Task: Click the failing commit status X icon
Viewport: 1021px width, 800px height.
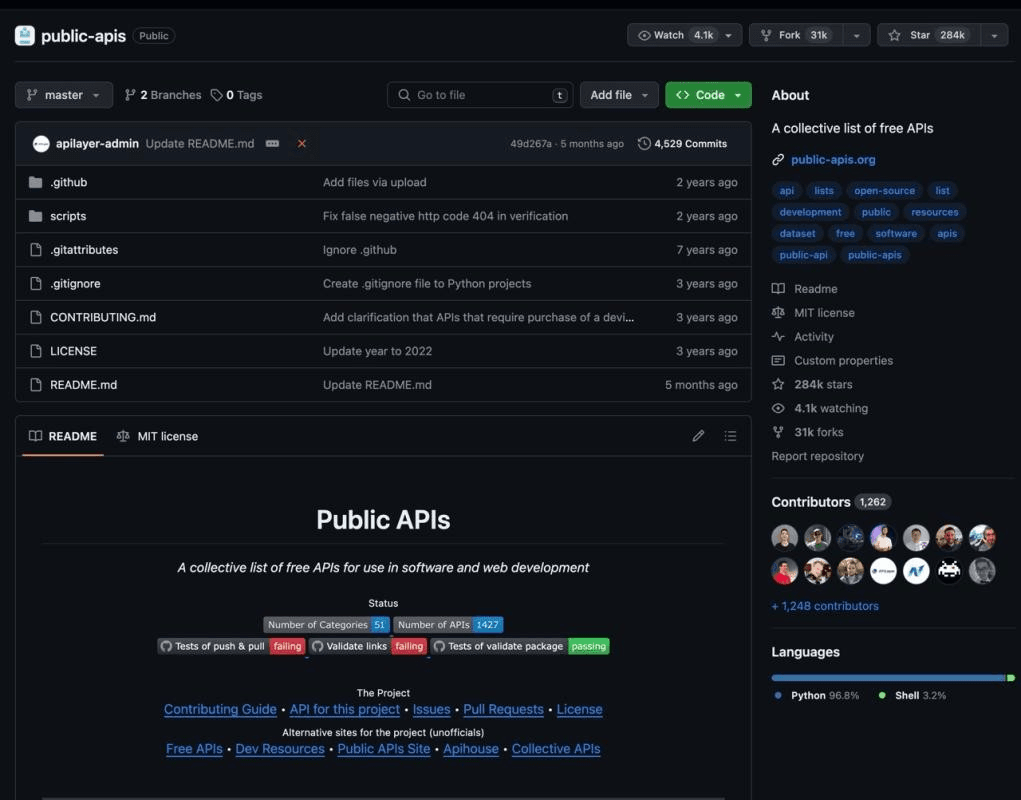Action: [x=302, y=143]
